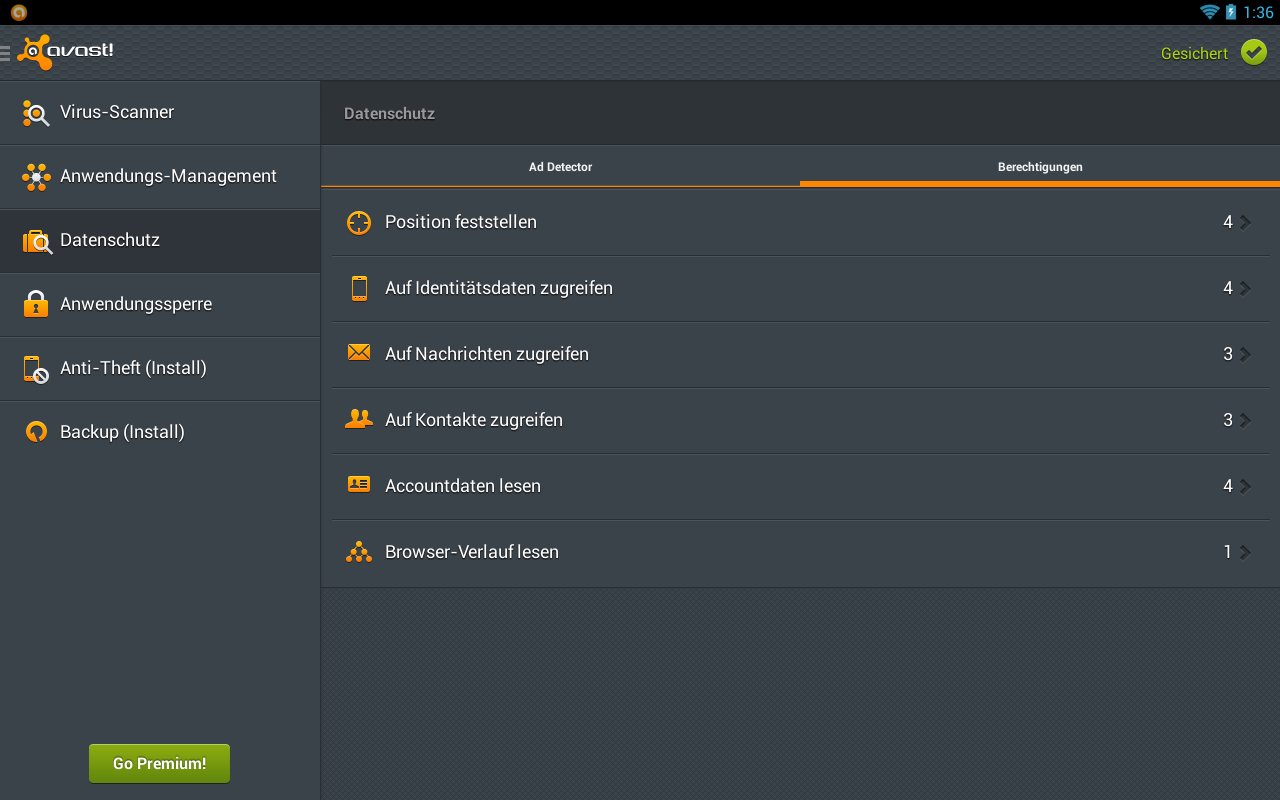Switch to the Ad Detector tab
Image resolution: width=1280 pixels, height=800 pixels.
tap(560, 167)
